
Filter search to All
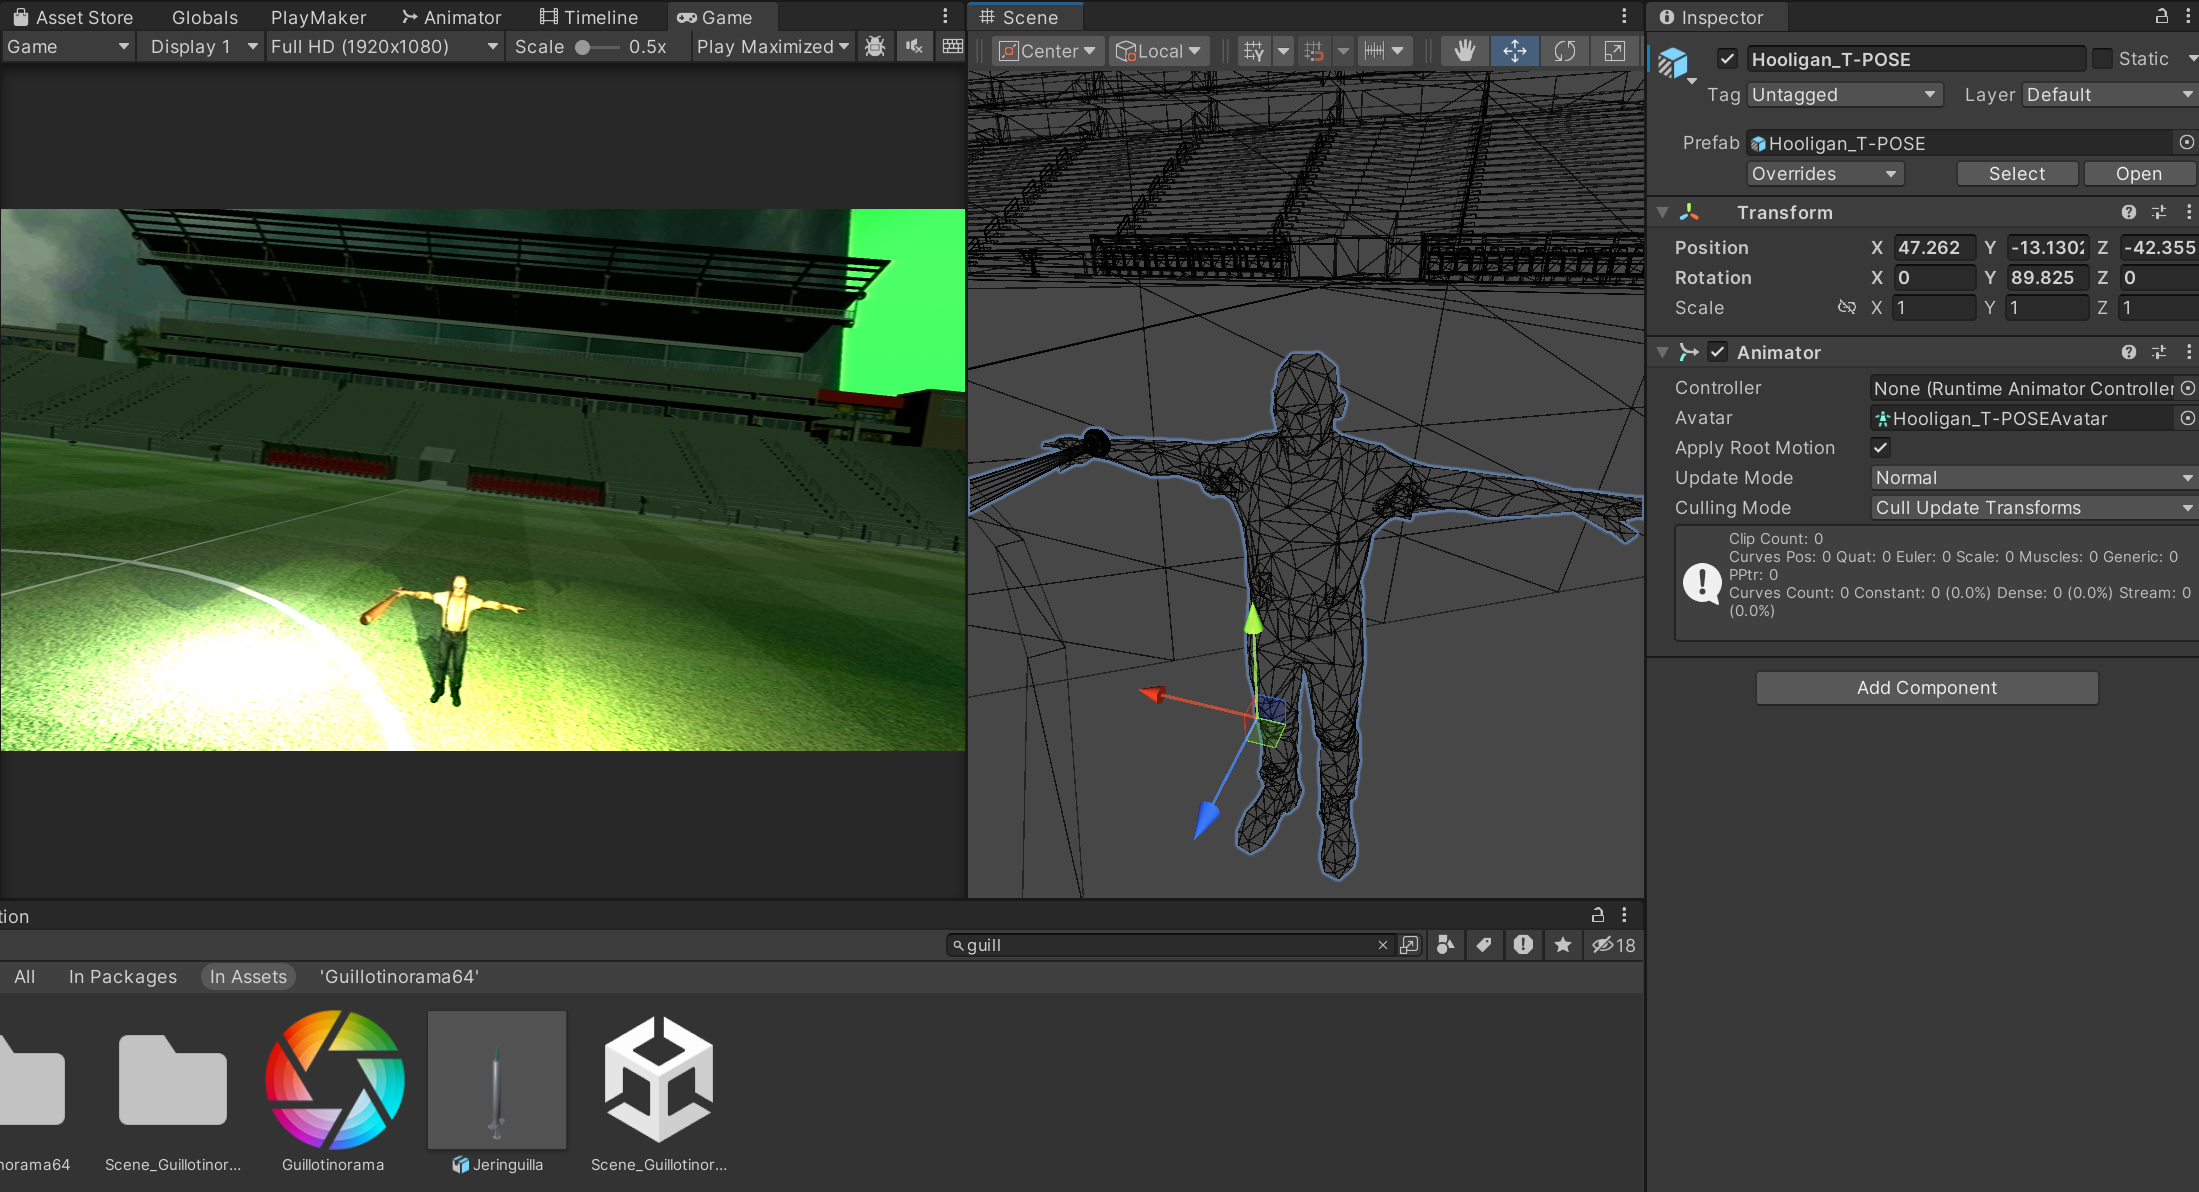25,977
